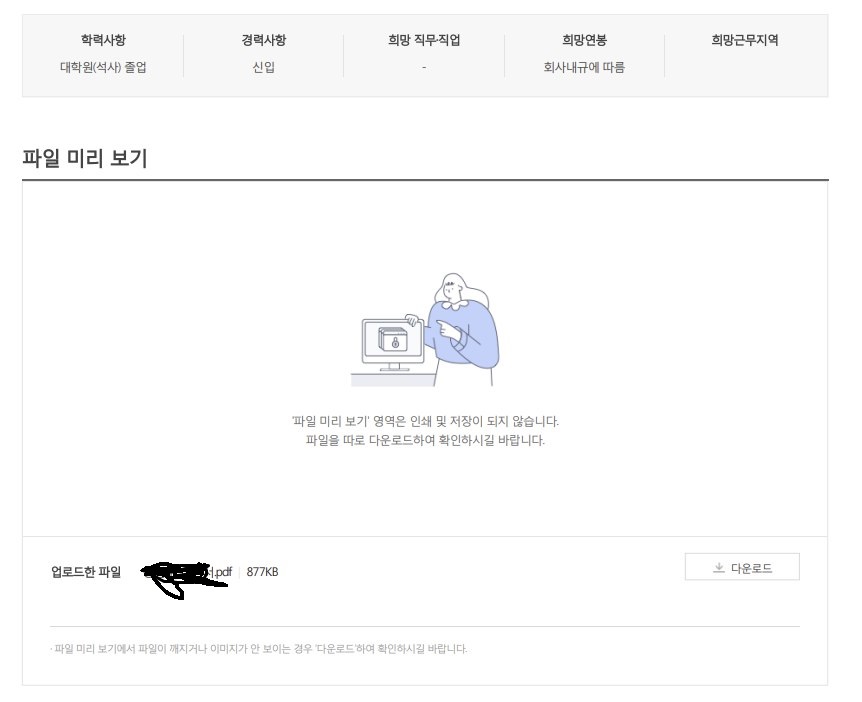The image size is (862, 702).
Task: Click the 파일 미리 보기 heading
Action: click(x=85, y=158)
